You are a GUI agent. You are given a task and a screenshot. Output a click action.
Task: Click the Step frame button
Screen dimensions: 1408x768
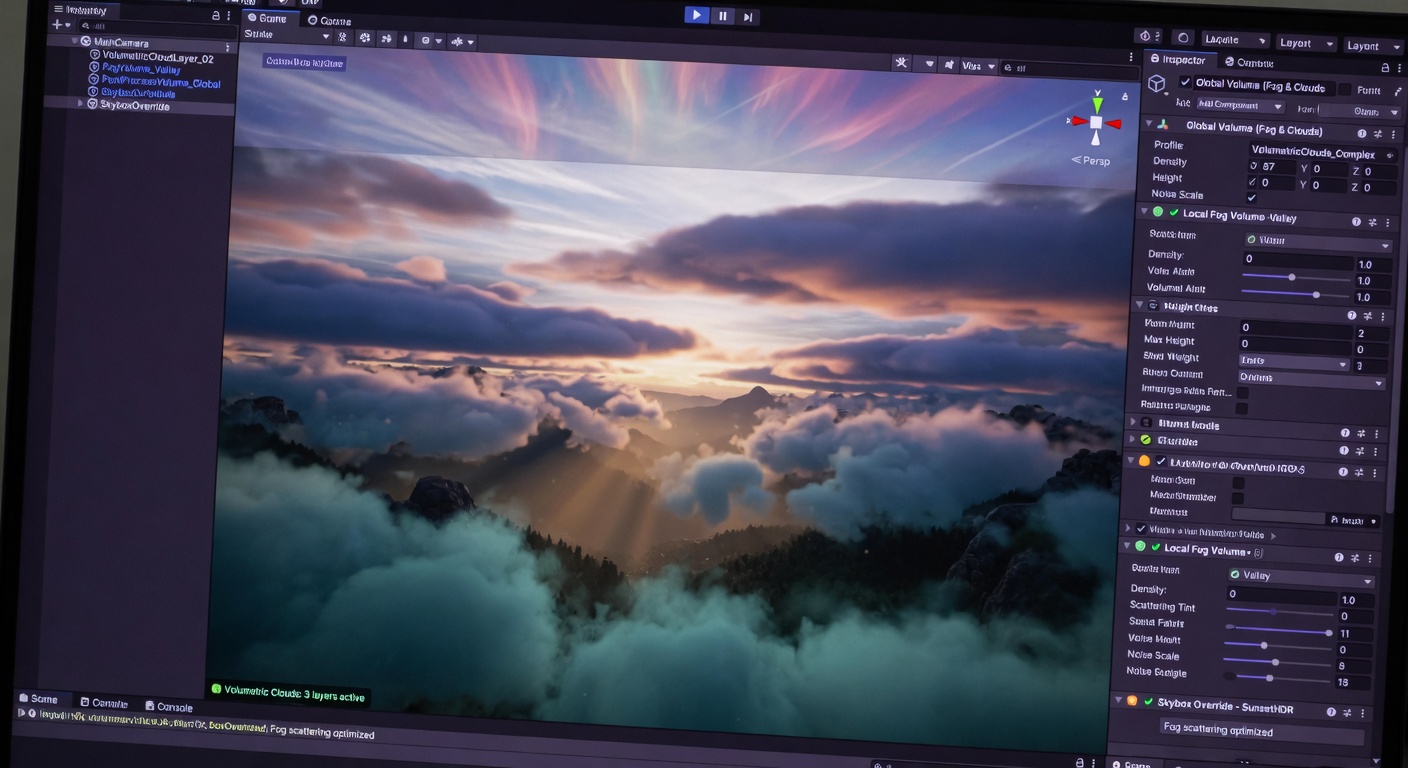[x=748, y=17]
